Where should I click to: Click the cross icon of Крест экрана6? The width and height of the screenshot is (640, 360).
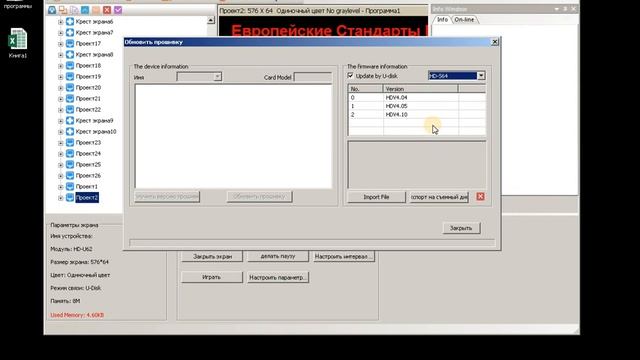(x=70, y=21)
